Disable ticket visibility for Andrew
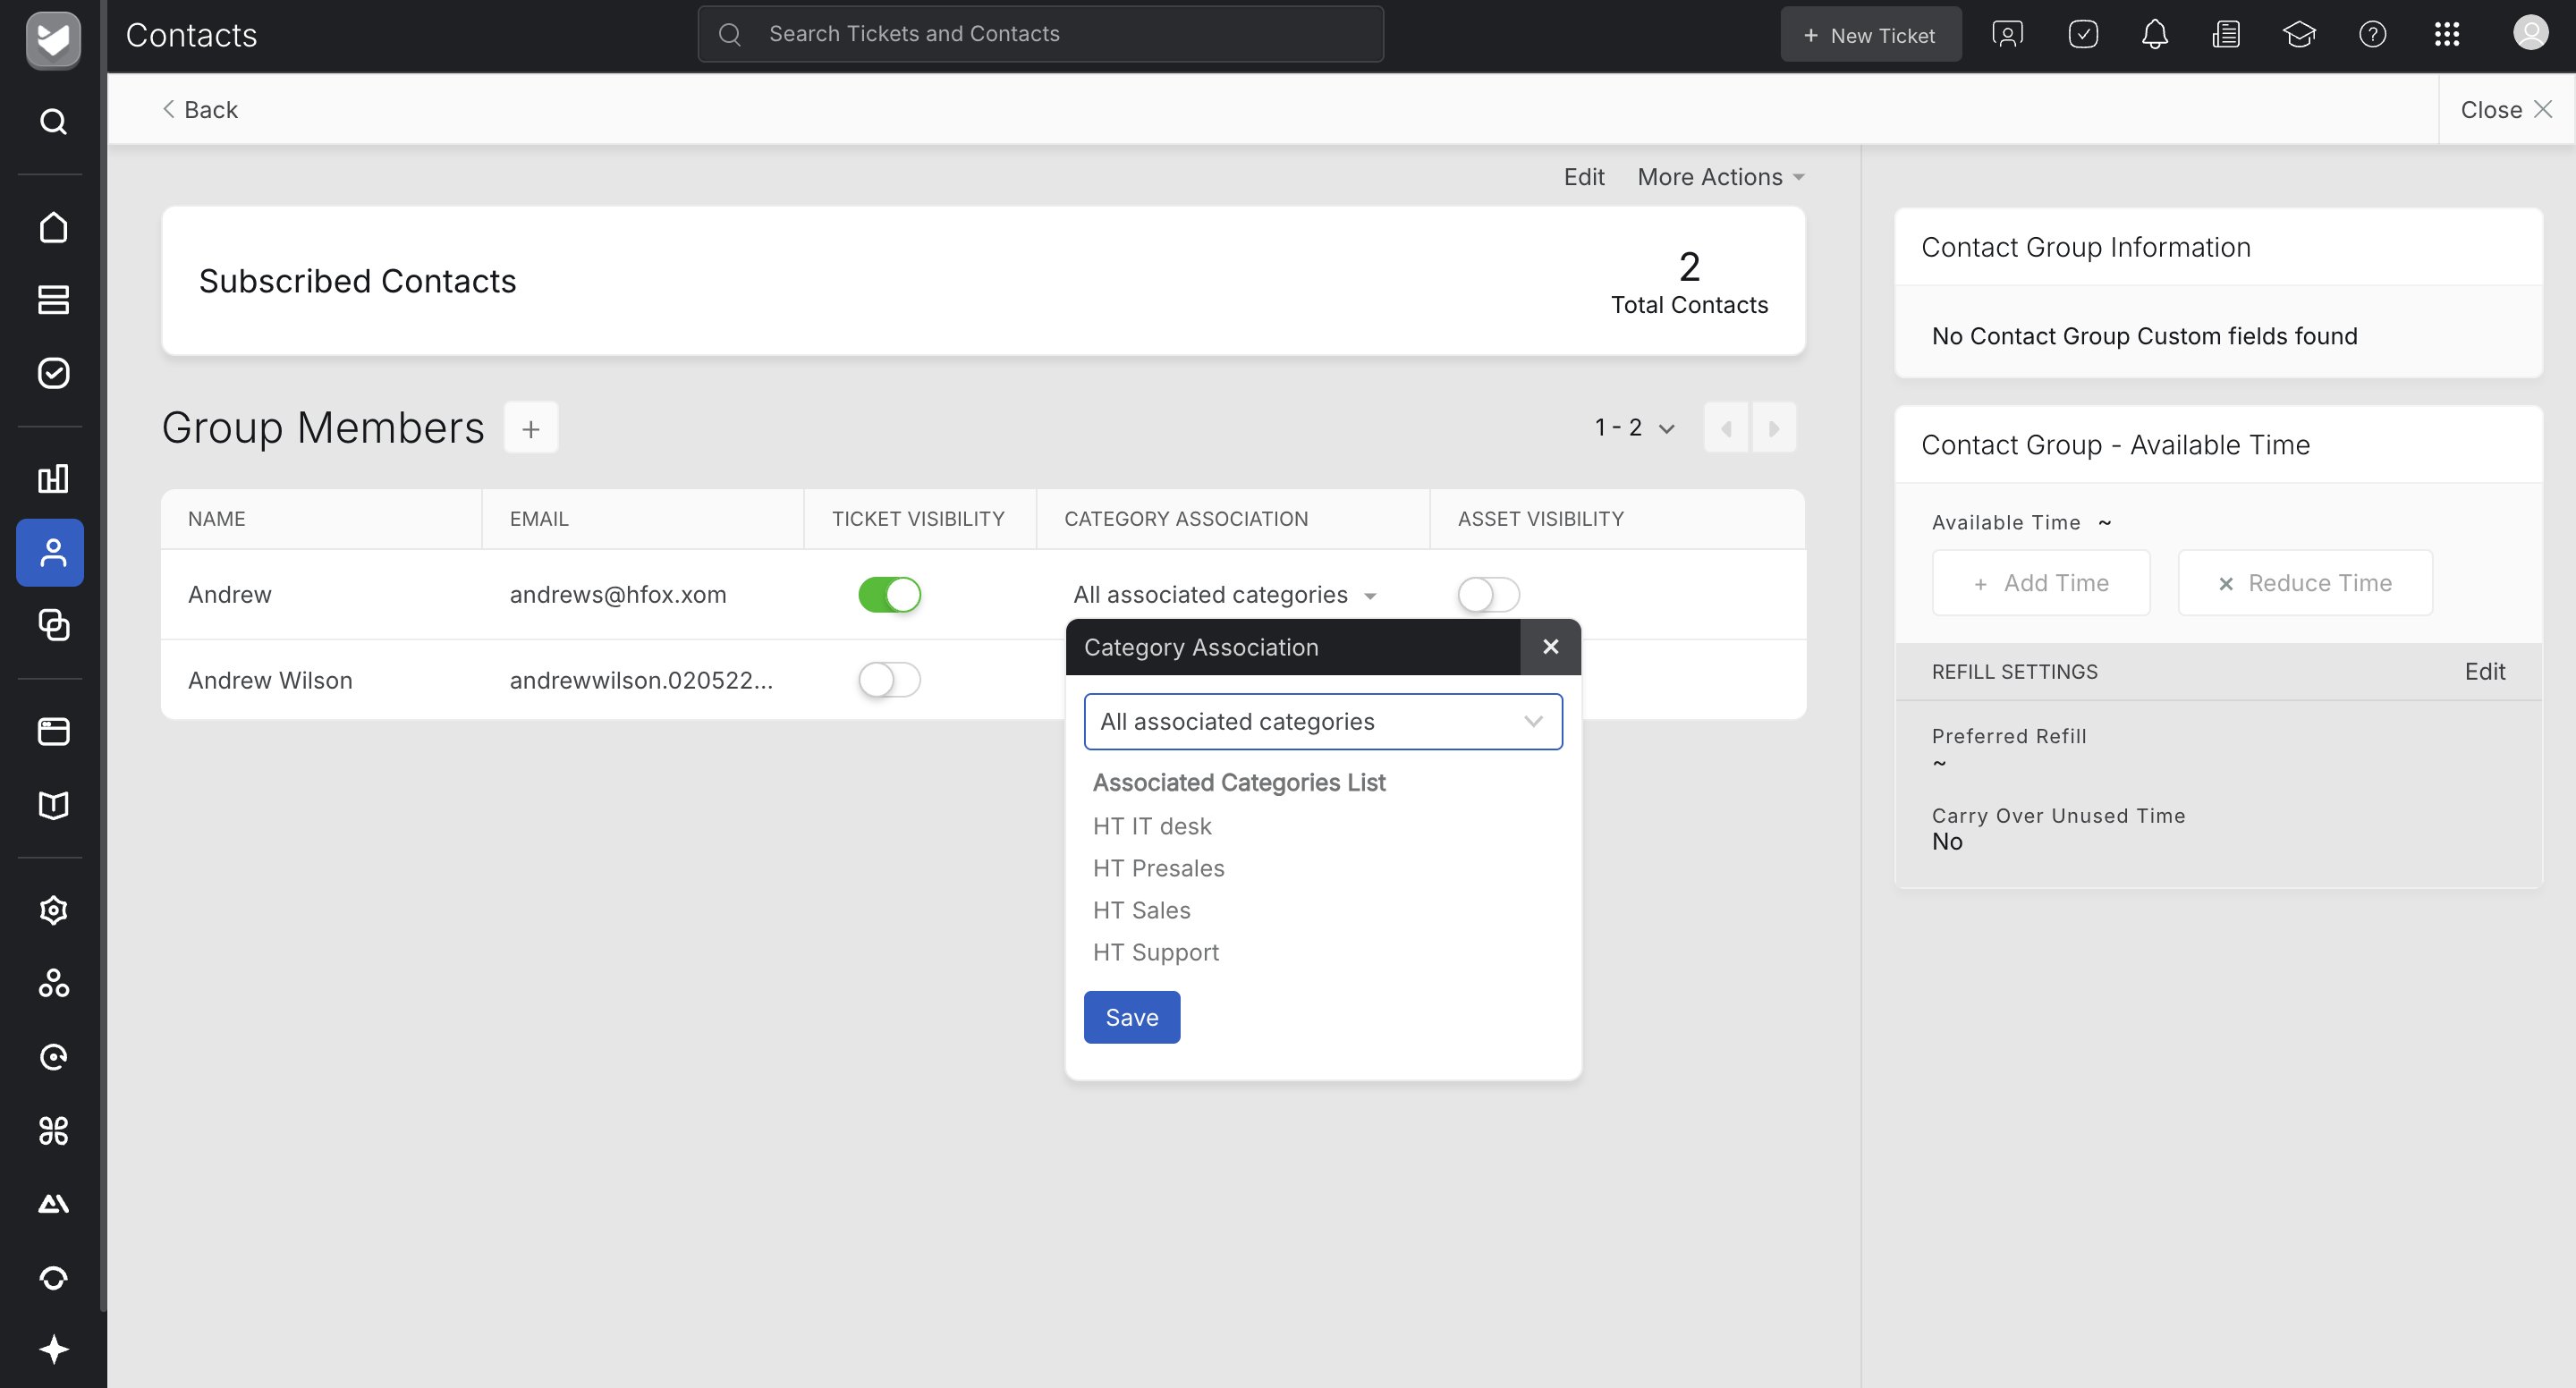This screenshot has width=2576, height=1388. [x=889, y=594]
